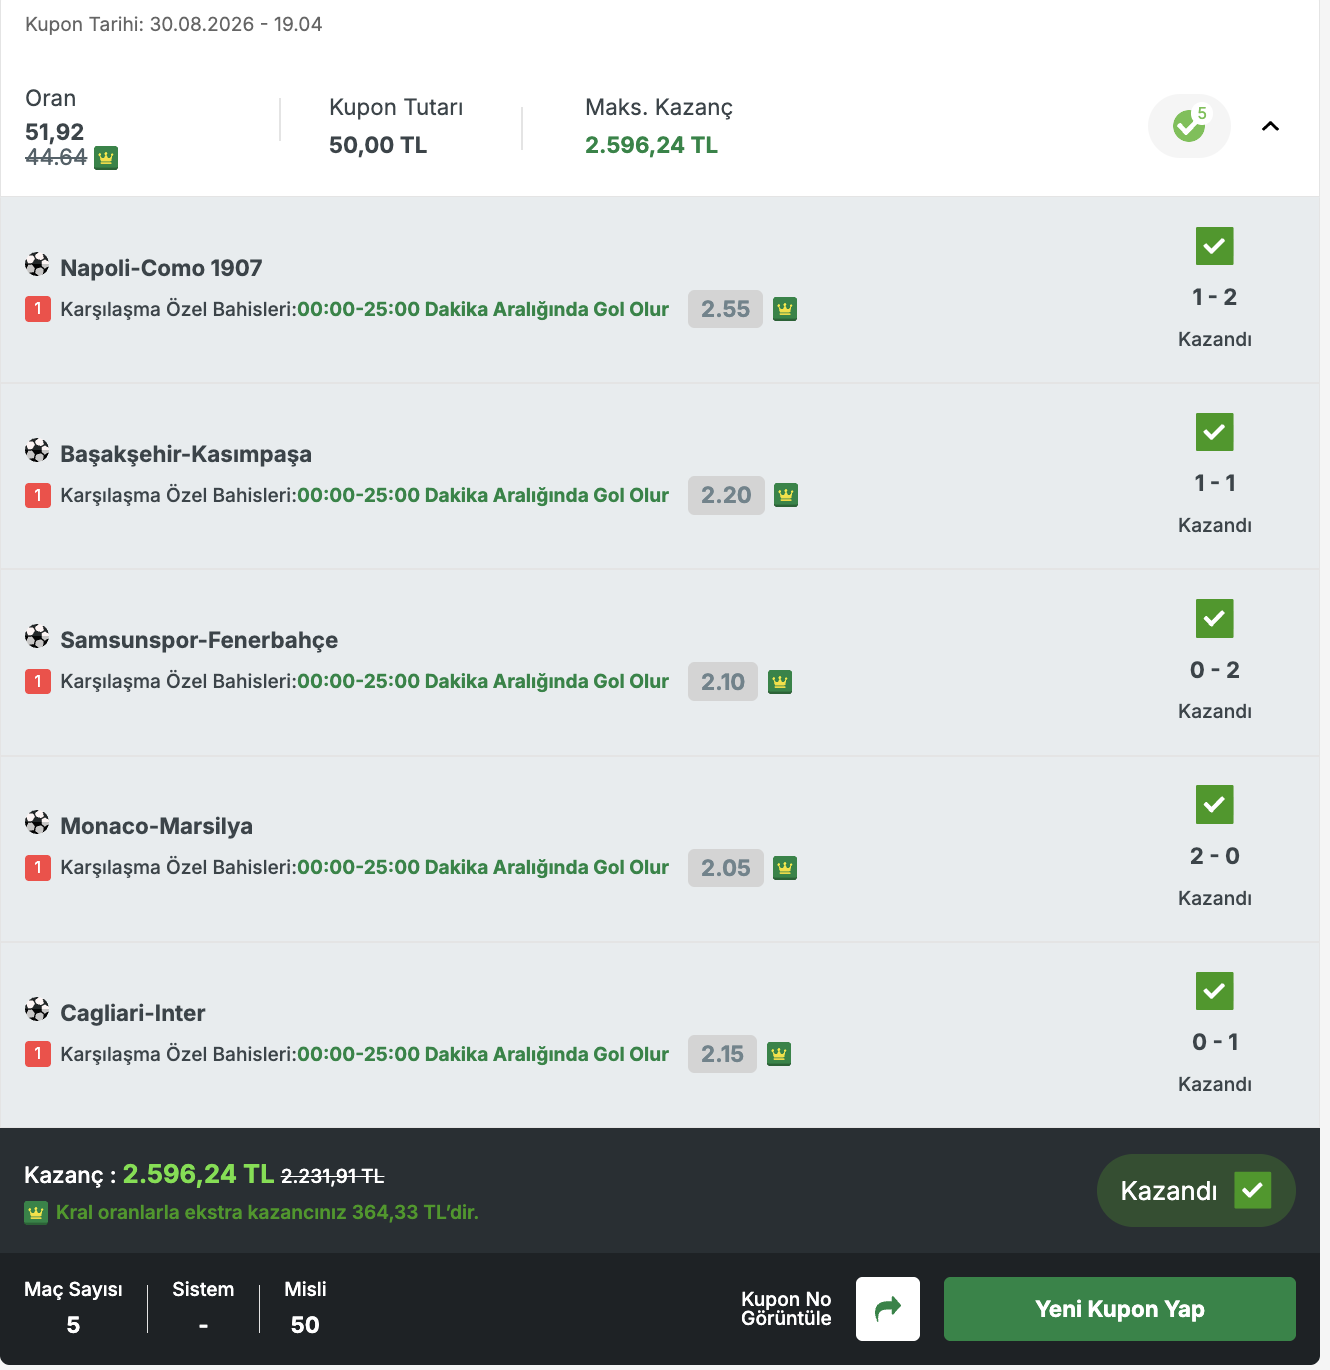Open the Başakşehir-Kasımpaşa match title
This screenshot has width=1330, height=1370.
pyautogui.click(x=186, y=454)
